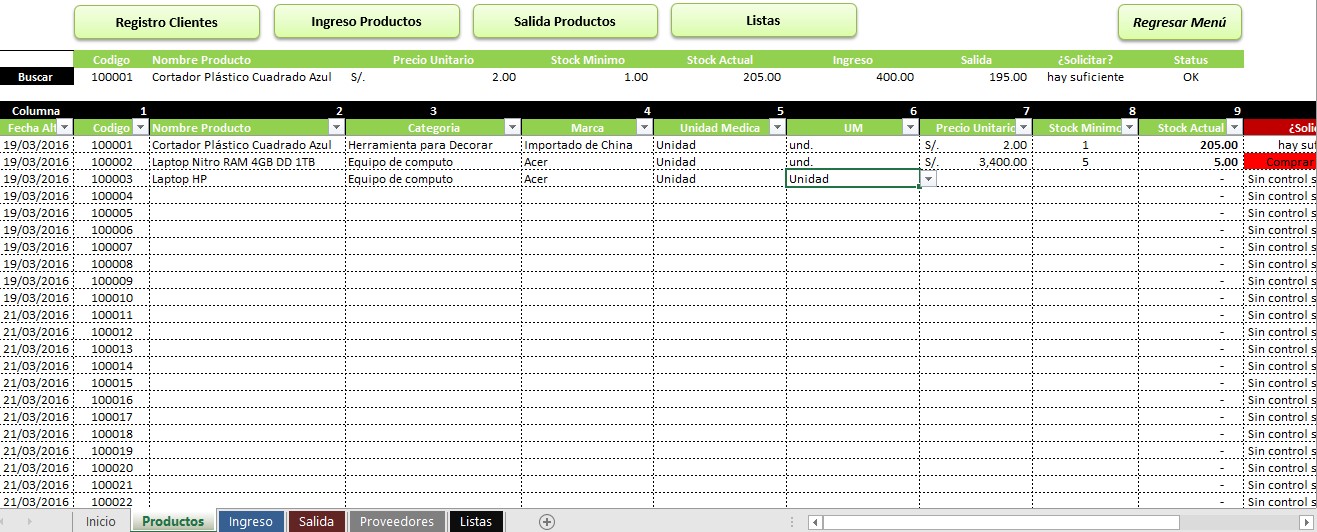Open the Proveedores sheet tab
The width and height of the screenshot is (1317, 532).
(396, 521)
